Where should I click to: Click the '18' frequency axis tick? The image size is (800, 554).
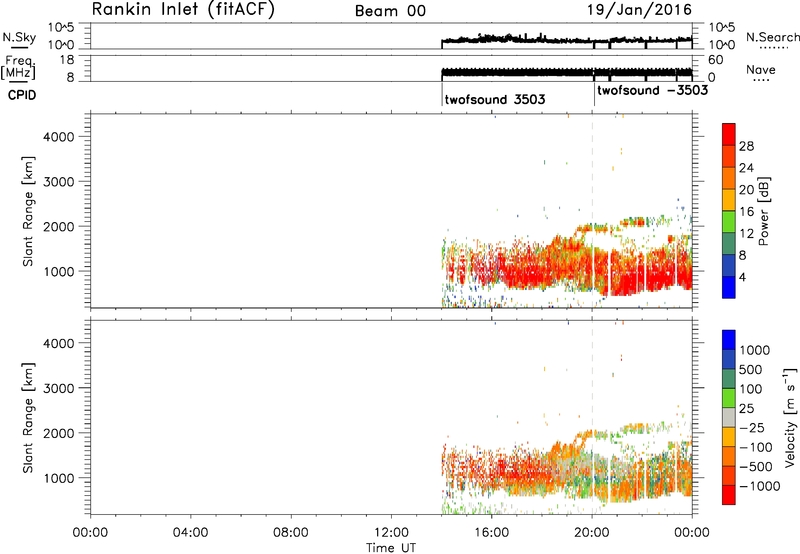pyautogui.click(x=67, y=60)
